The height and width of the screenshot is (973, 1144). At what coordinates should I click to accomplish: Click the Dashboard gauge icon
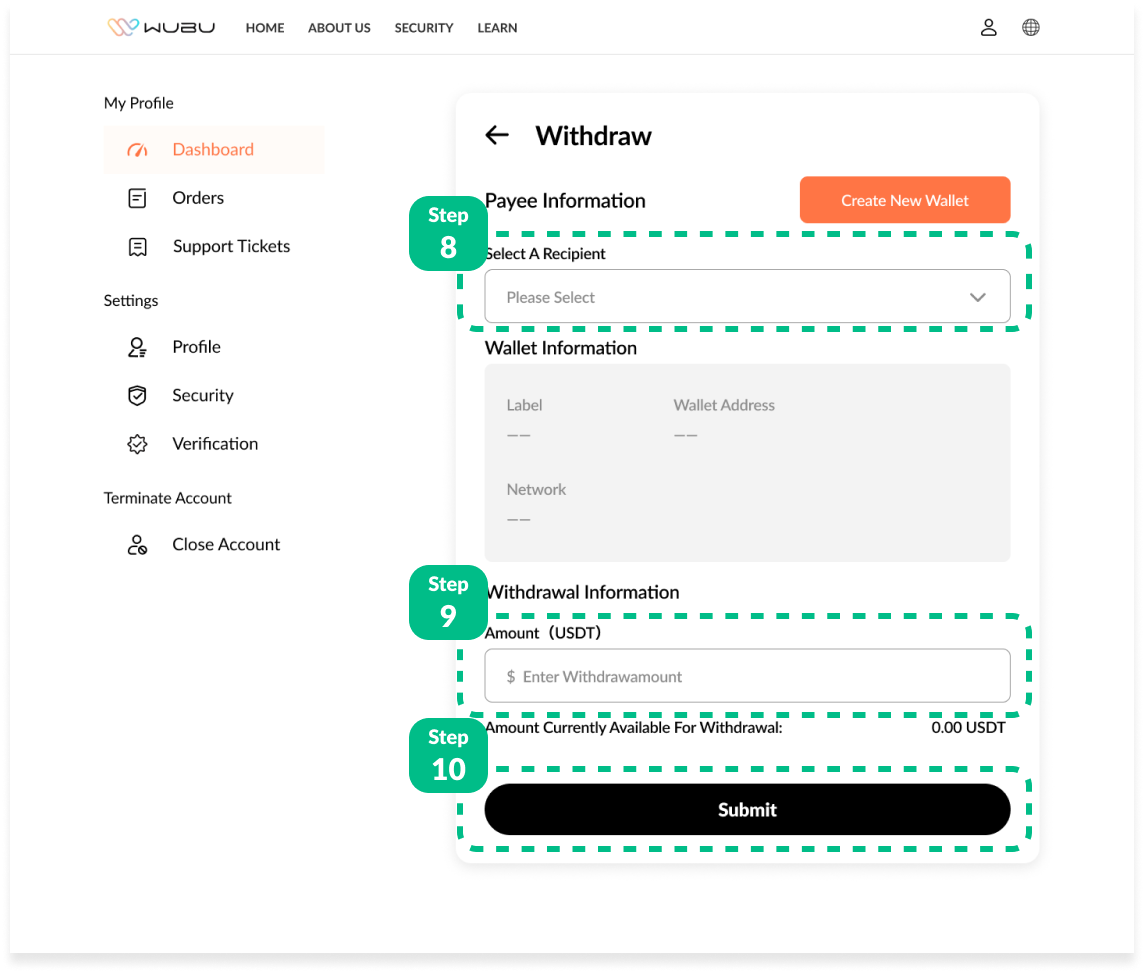click(138, 150)
